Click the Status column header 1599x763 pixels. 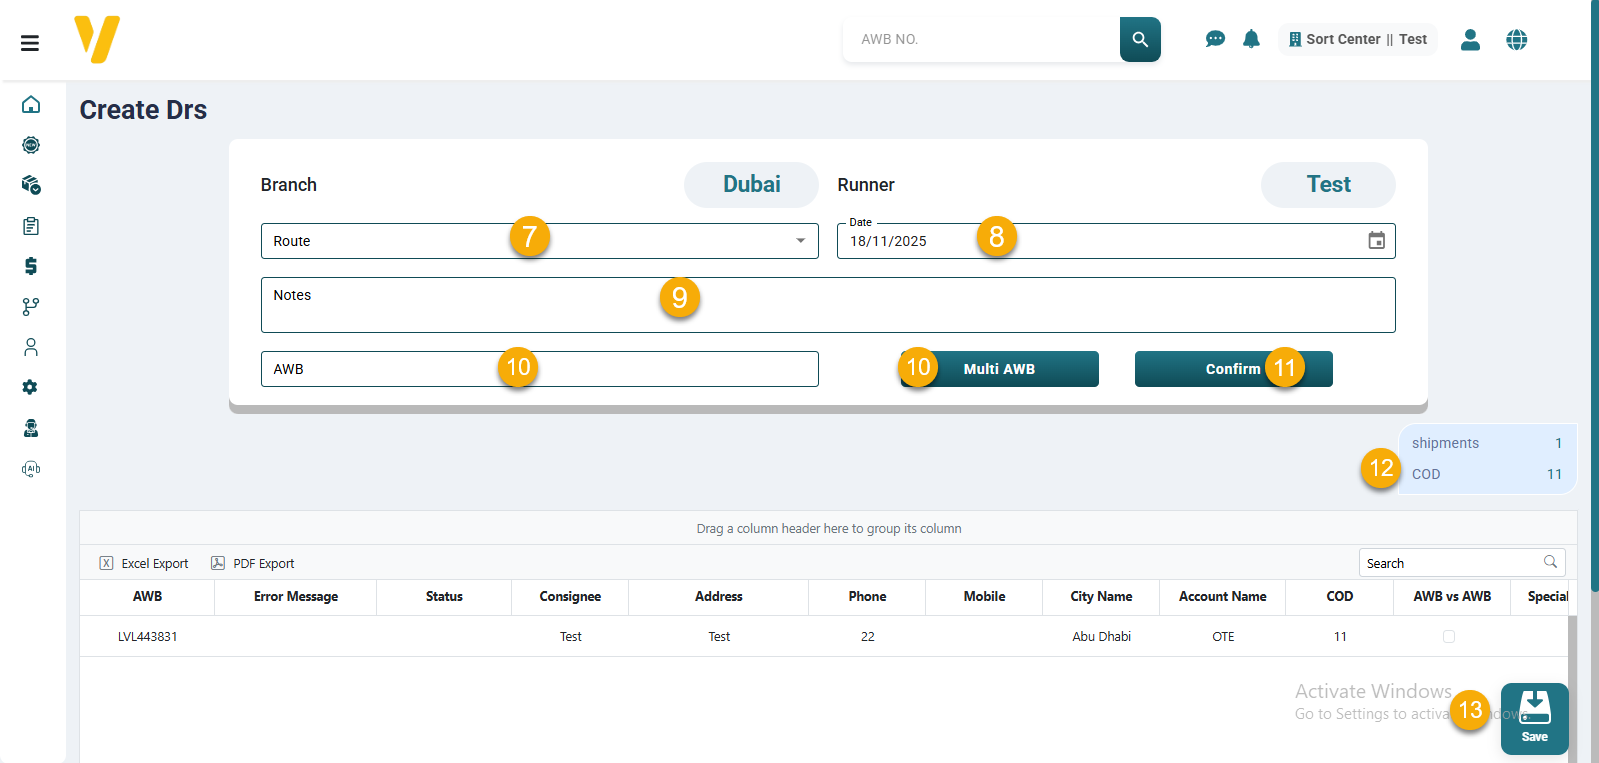pyautogui.click(x=444, y=597)
